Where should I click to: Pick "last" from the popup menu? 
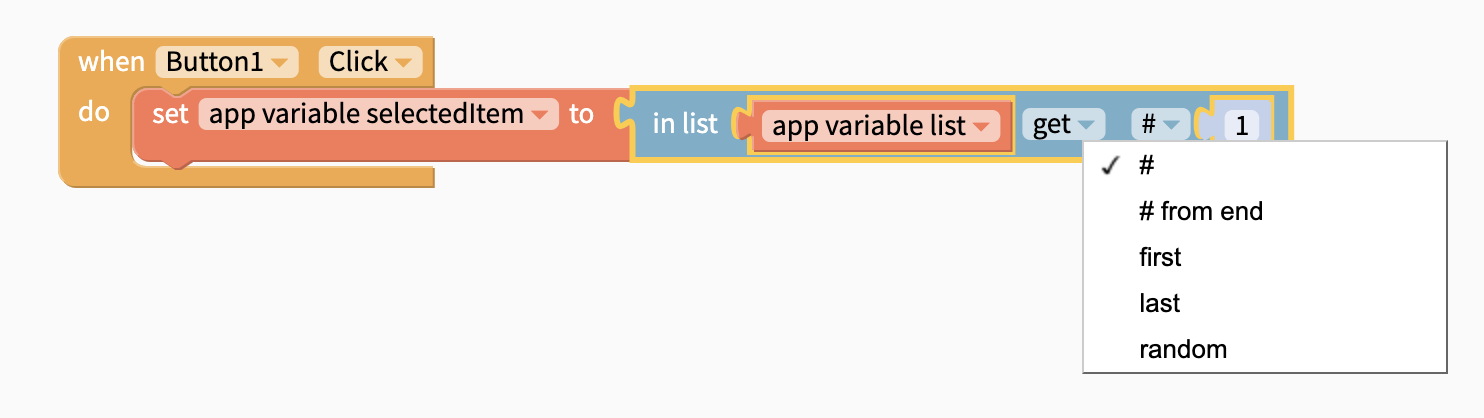1159,304
